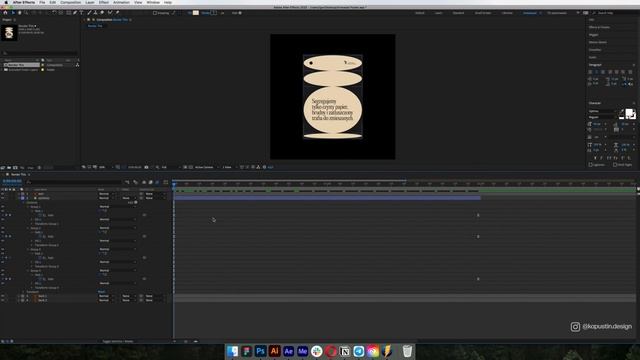Open the Effect menu
Screen dimensions: 640x360
(x=104, y=2)
